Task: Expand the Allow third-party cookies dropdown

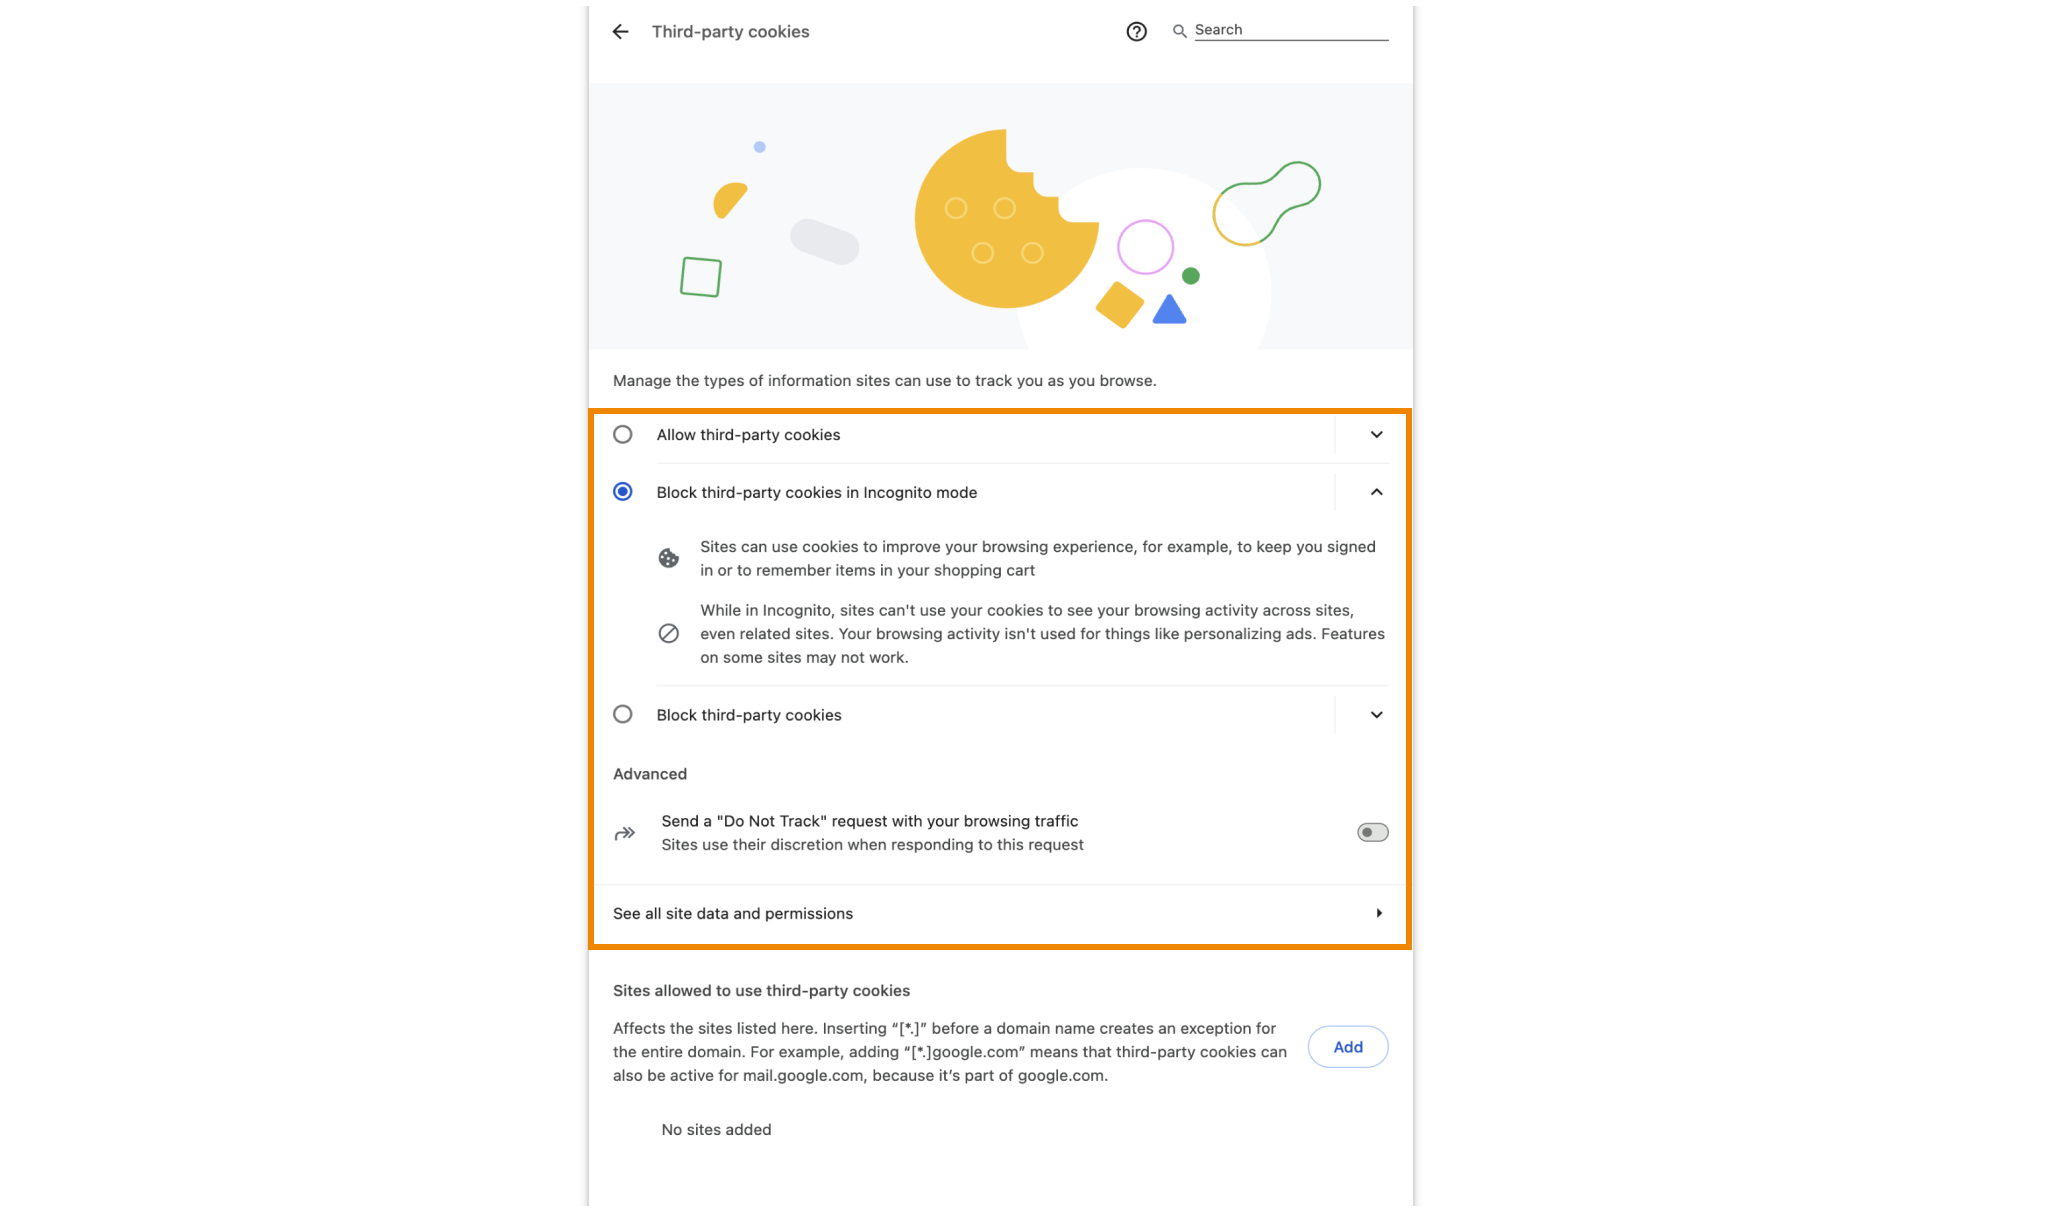Action: [1376, 434]
